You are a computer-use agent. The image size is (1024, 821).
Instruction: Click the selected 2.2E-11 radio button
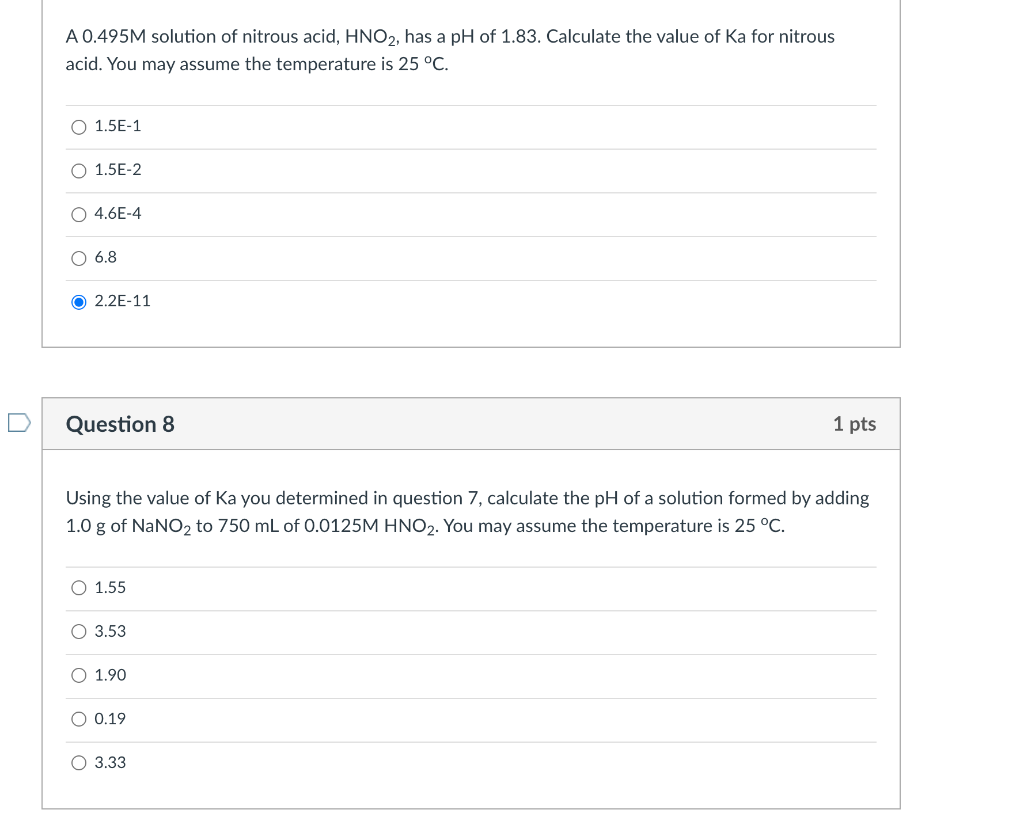pos(79,301)
